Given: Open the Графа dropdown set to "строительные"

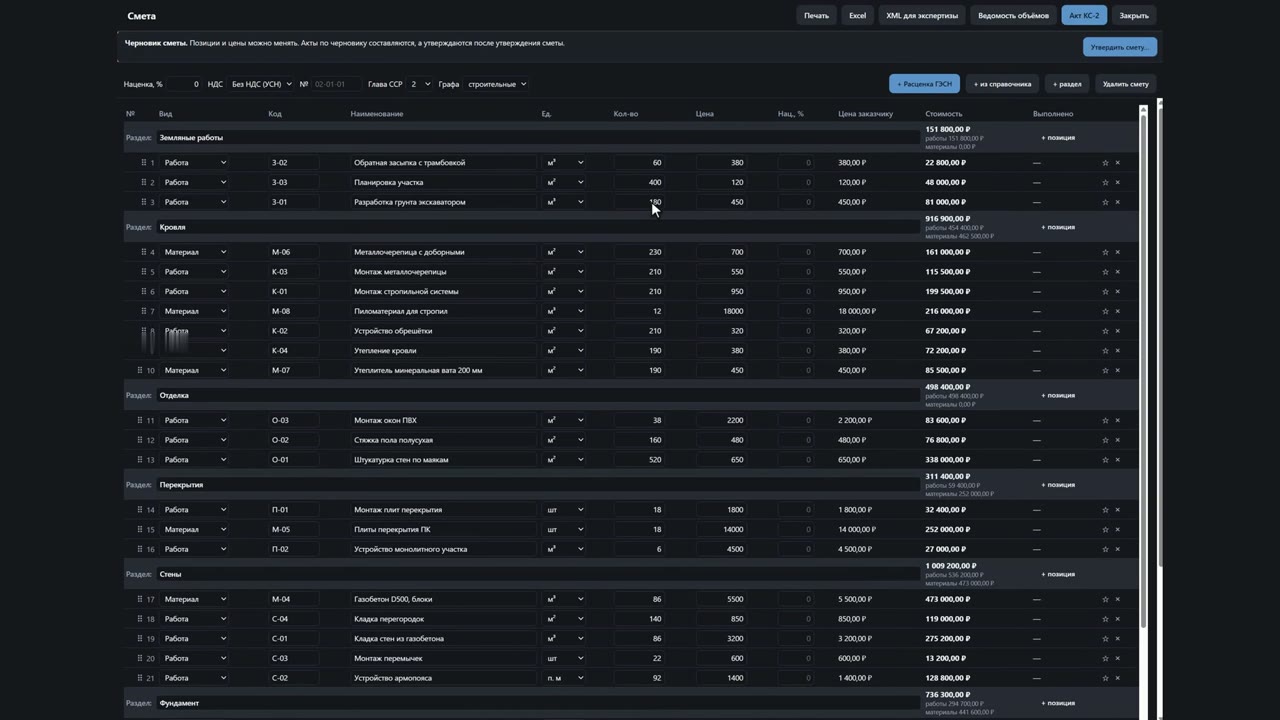Looking at the screenshot, I should tap(496, 84).
